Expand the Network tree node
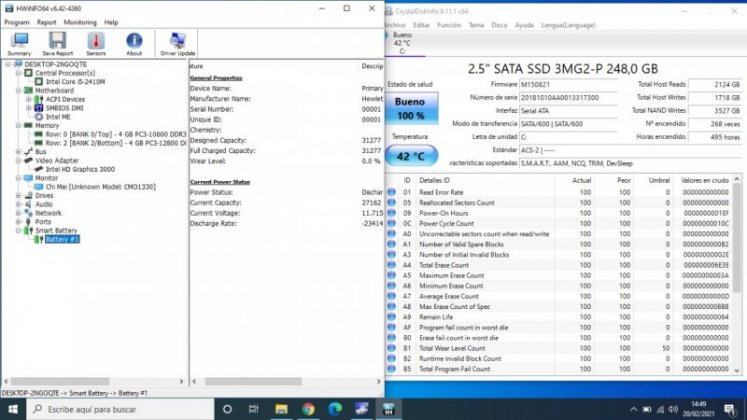This screenshot has height=420, width=747. [x=18, y=213]
